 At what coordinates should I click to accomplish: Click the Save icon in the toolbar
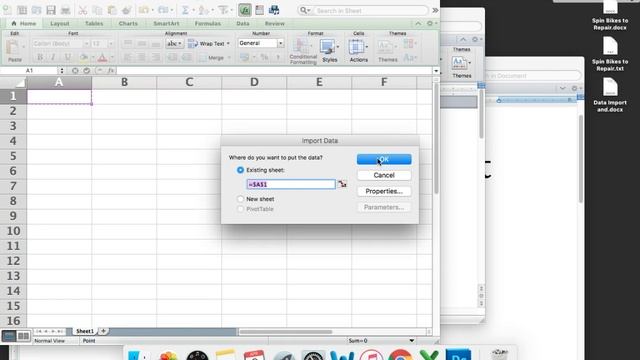51,10
